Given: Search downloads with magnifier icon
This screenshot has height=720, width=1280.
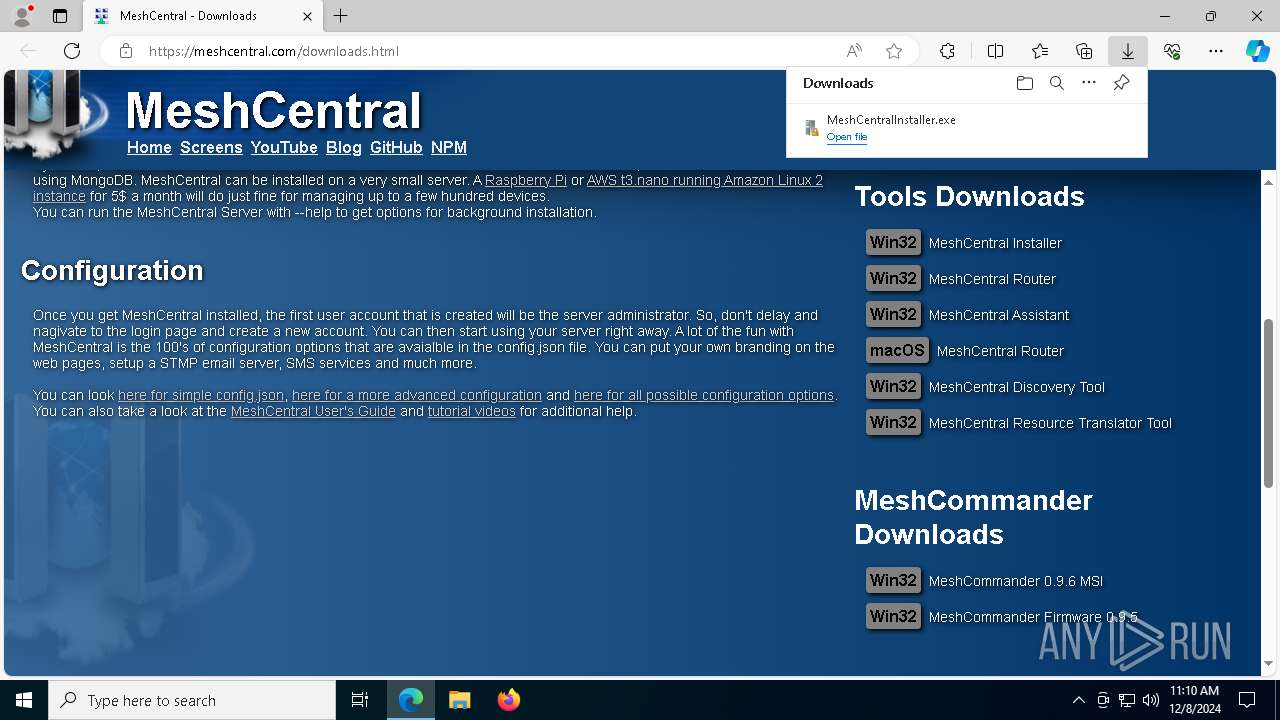Looking at the screenshot, I should click(x=1056, y=83).
